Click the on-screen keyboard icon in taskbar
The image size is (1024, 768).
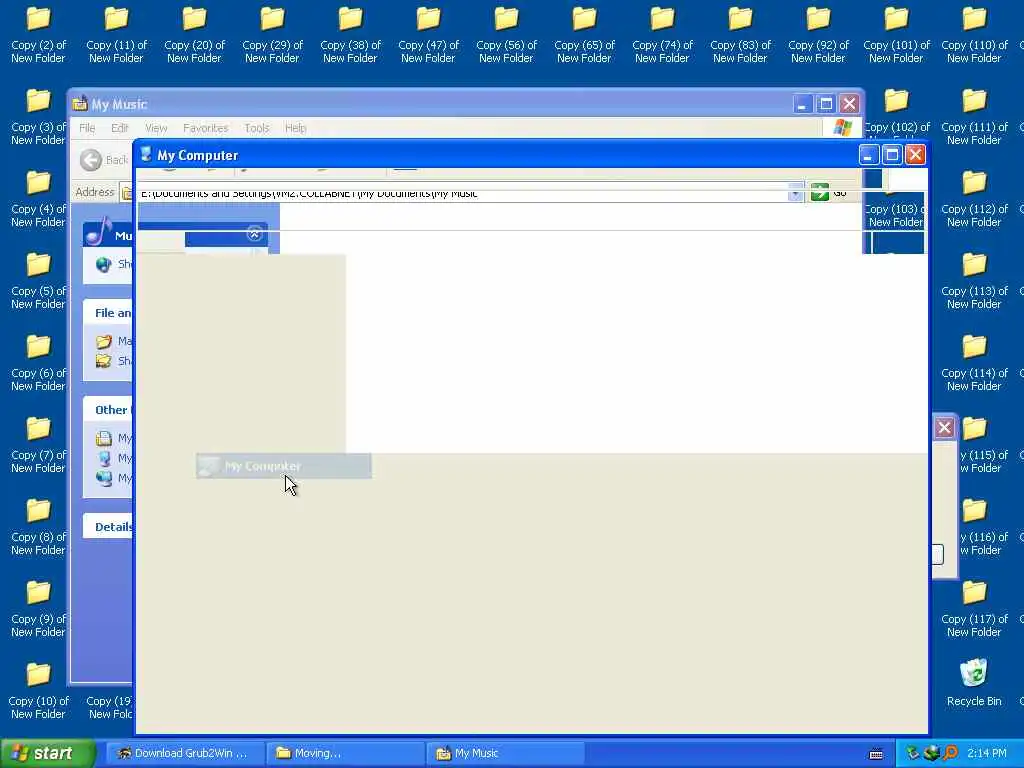point(876,754)
